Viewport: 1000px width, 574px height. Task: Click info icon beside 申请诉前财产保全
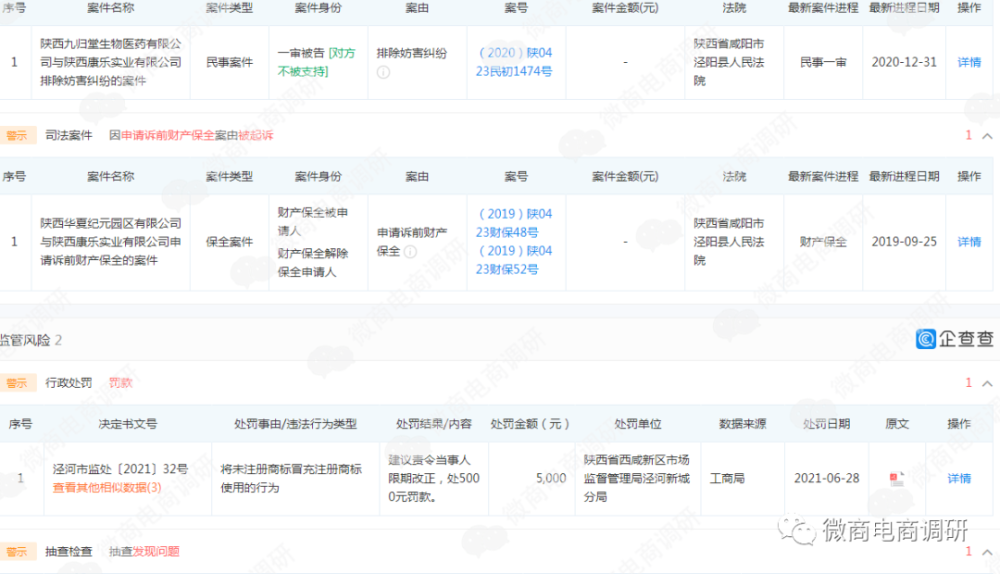(x=410, y=251)
